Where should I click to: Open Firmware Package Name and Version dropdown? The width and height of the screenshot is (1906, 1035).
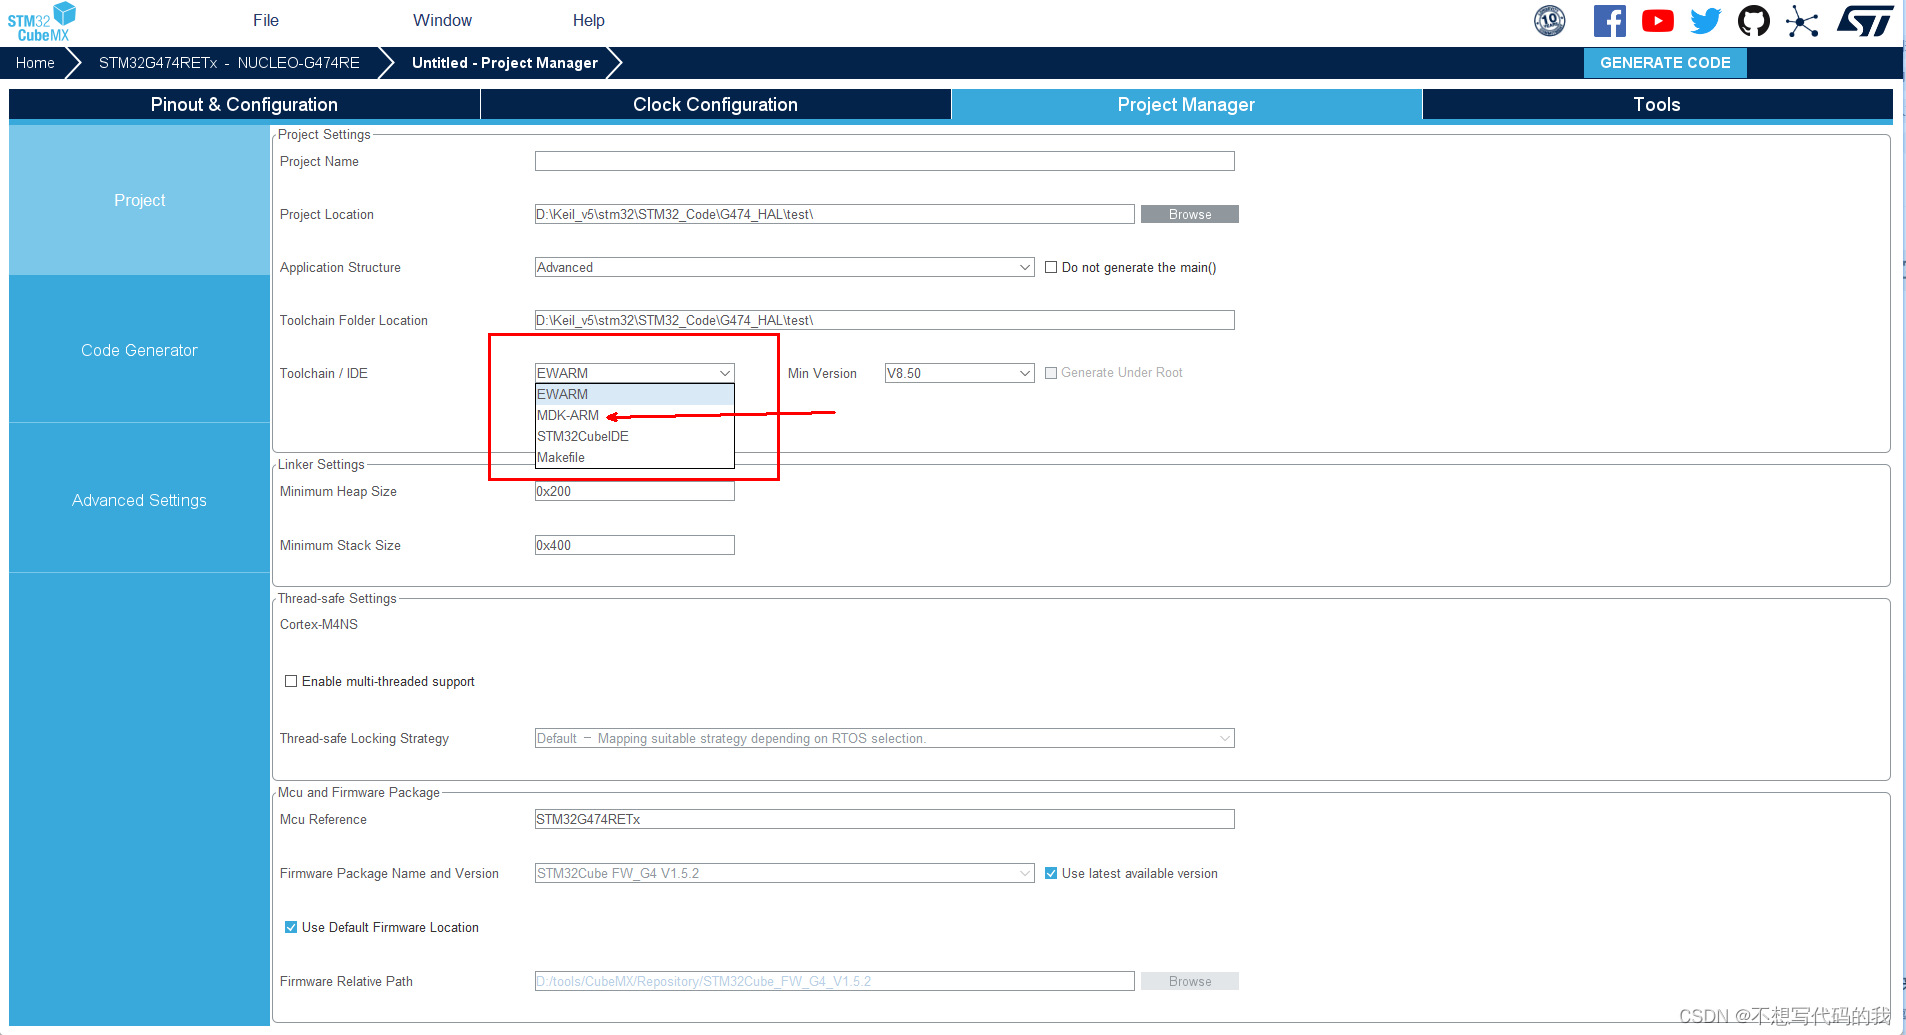[785, 873]
